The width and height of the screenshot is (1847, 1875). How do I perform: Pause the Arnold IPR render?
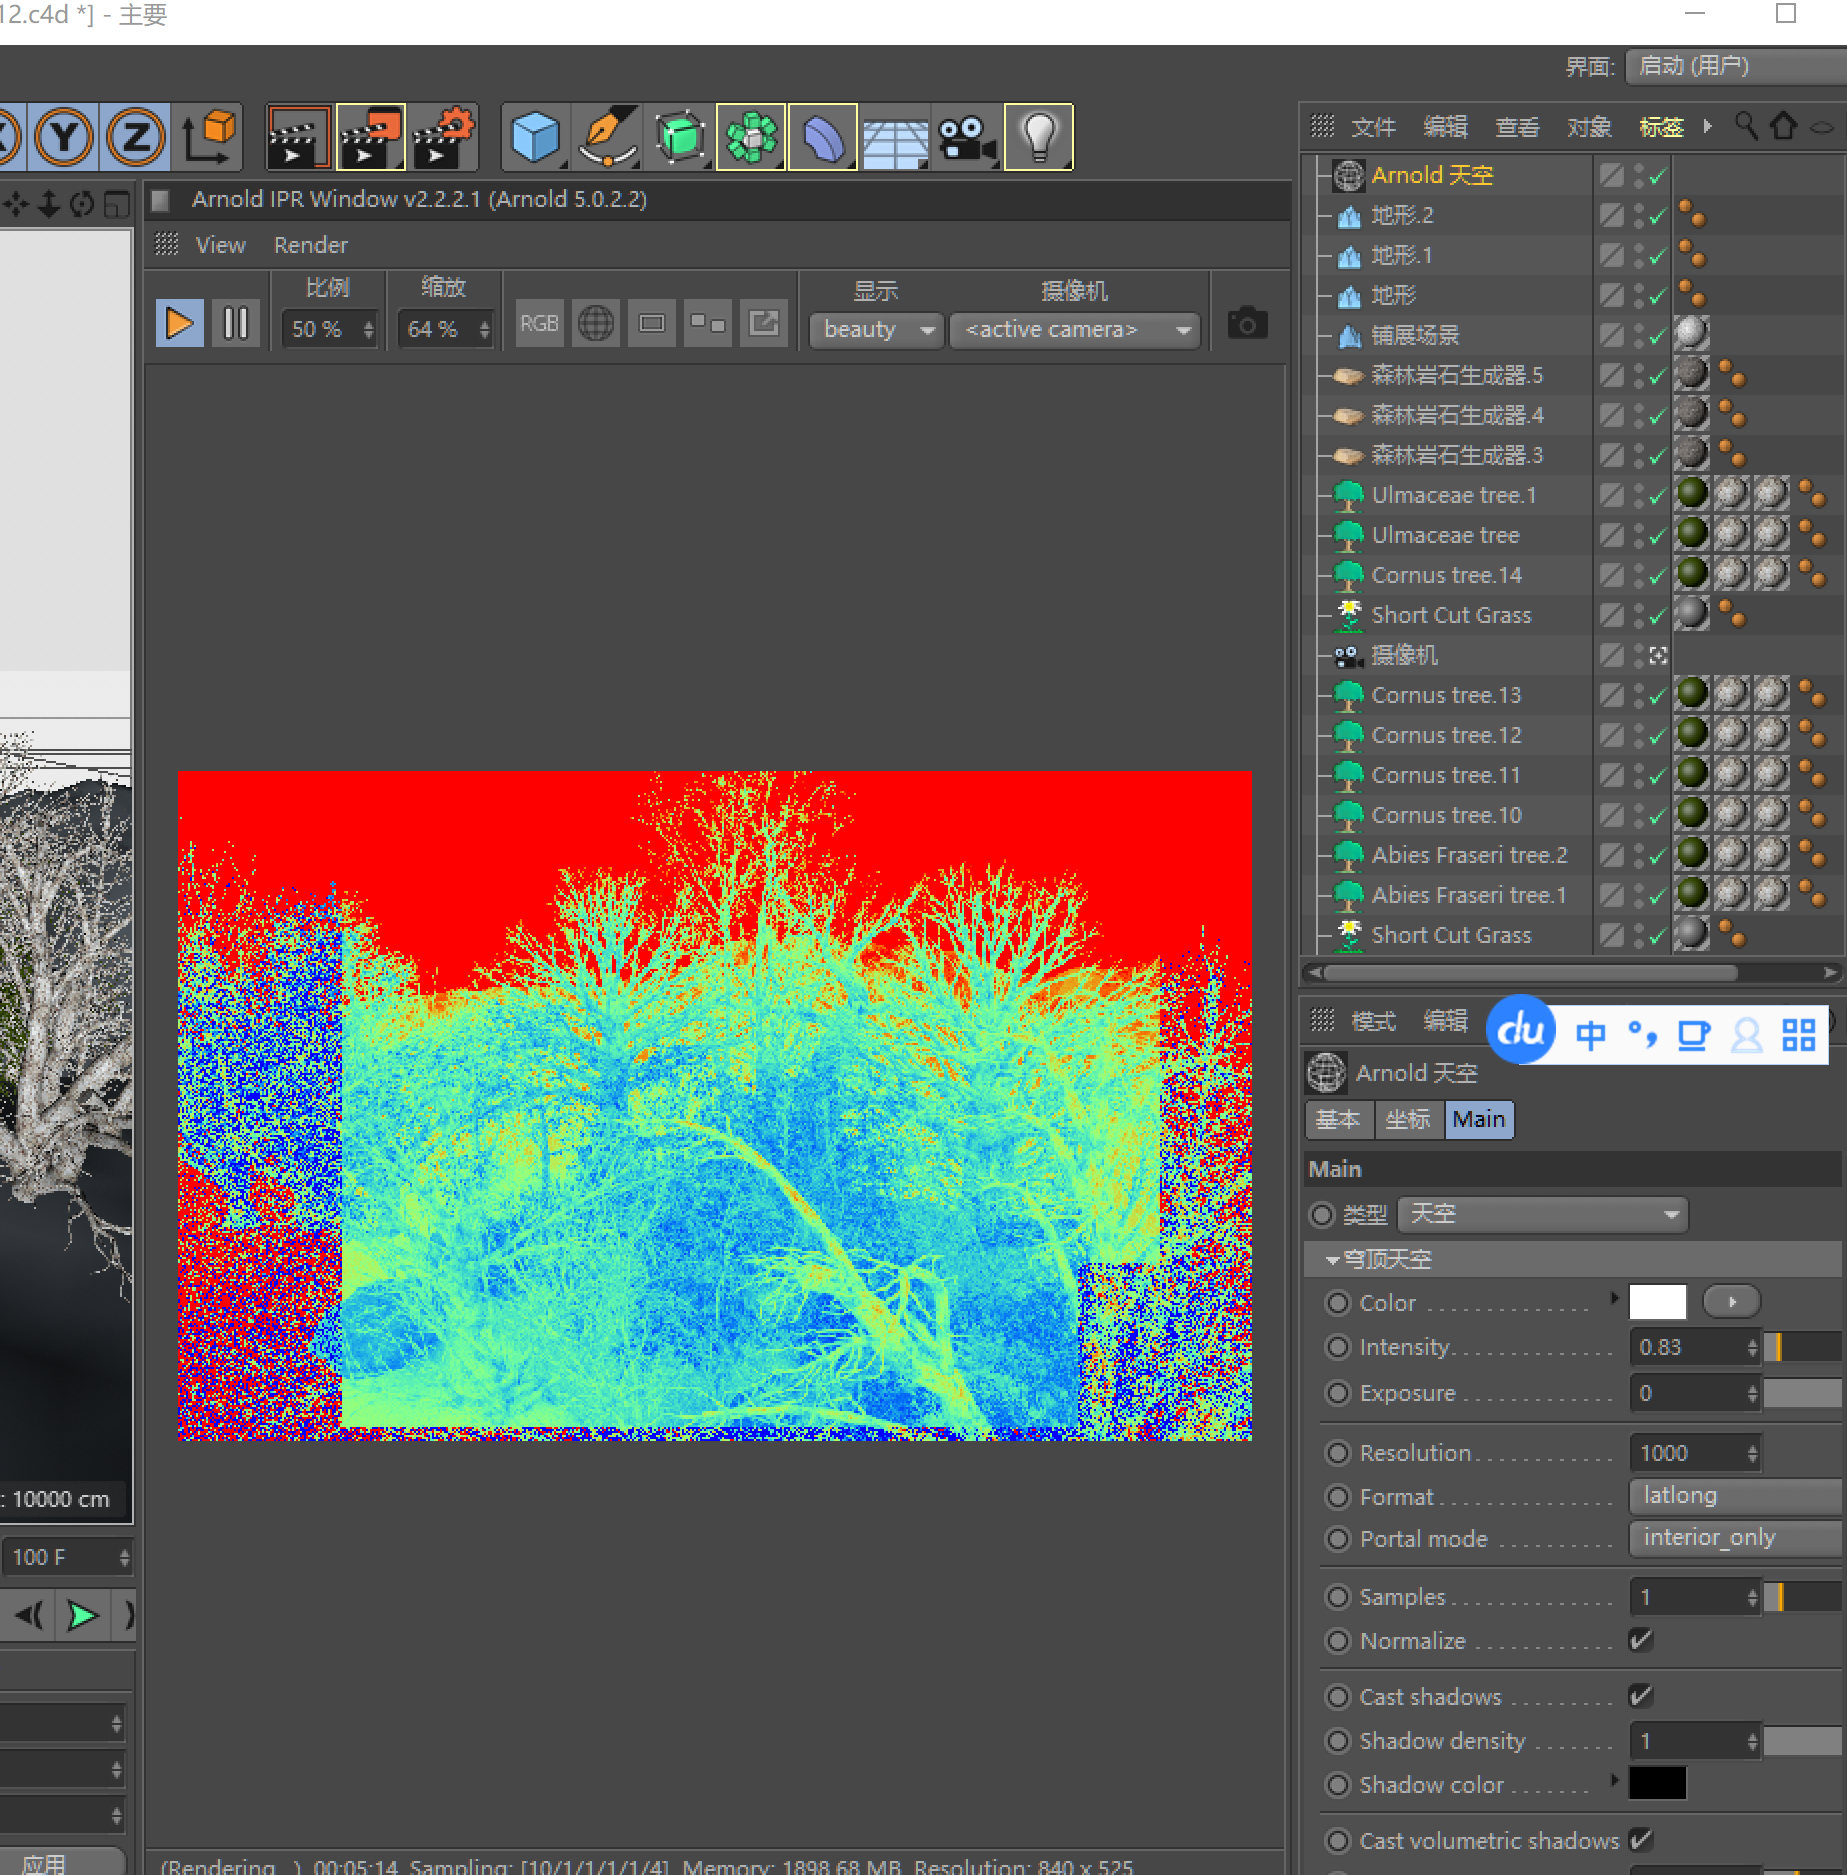236,324
